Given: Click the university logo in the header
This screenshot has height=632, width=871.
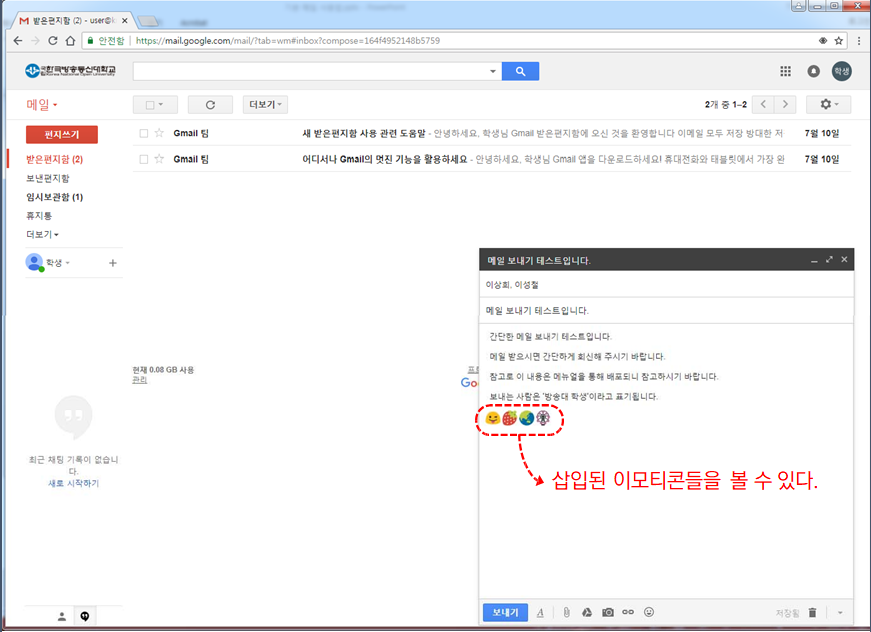Looking at the screenshot, I should (70, 71).
